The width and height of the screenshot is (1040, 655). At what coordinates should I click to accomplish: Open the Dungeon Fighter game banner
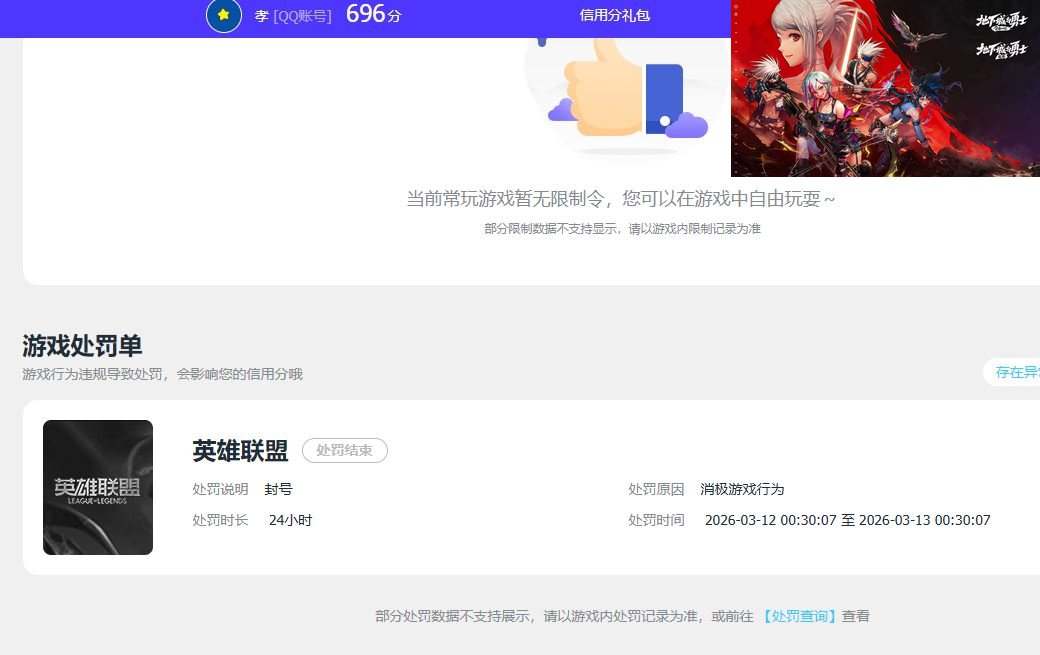click(885, 88)
